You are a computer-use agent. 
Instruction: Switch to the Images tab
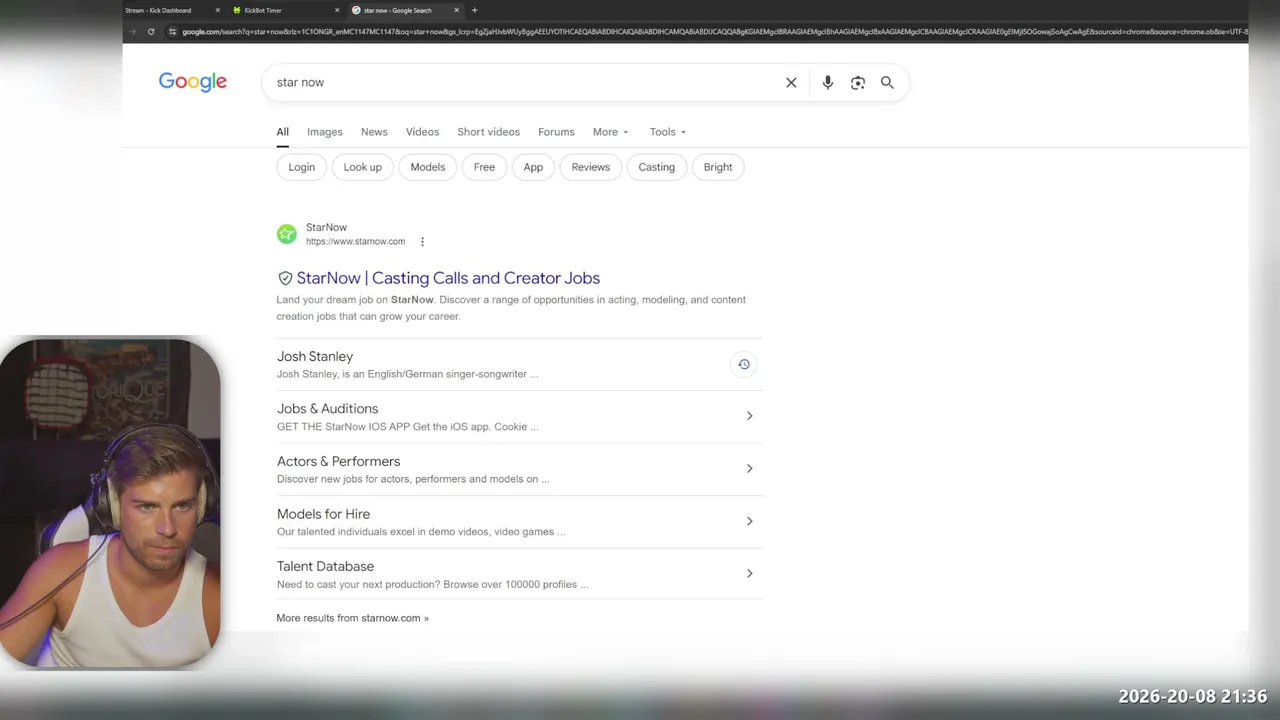click(x=325, y=132)
